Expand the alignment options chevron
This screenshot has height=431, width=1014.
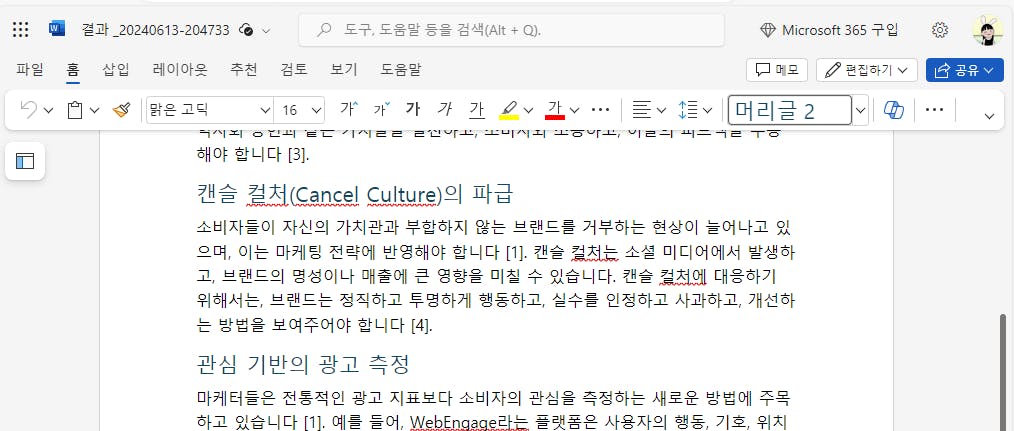tap(661, 111)
